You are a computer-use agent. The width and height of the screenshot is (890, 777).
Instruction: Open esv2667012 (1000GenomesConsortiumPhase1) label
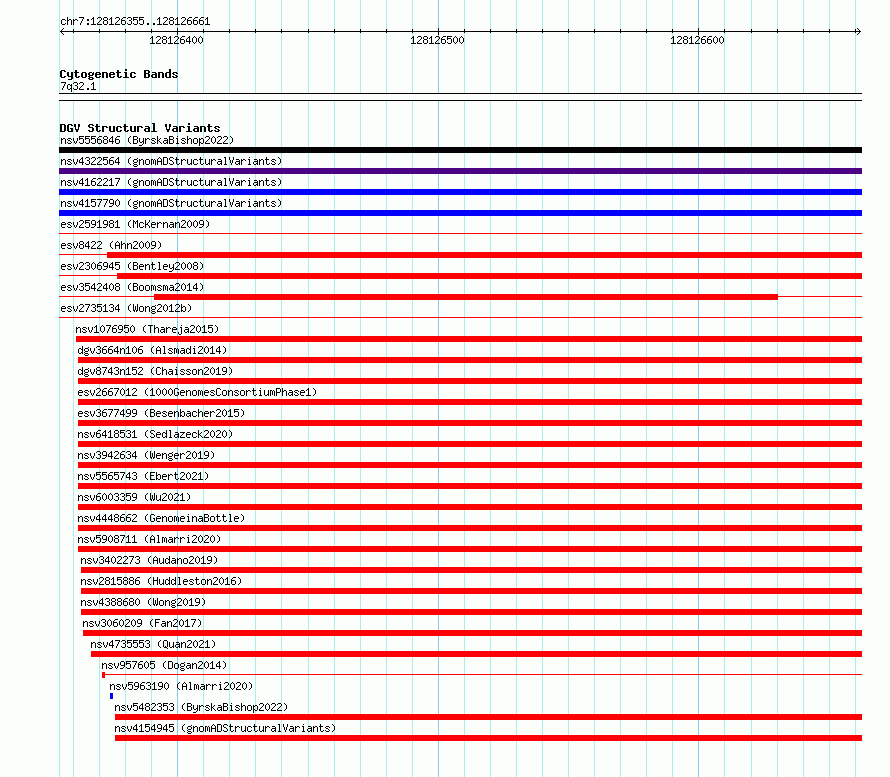(x=197, y=392)
